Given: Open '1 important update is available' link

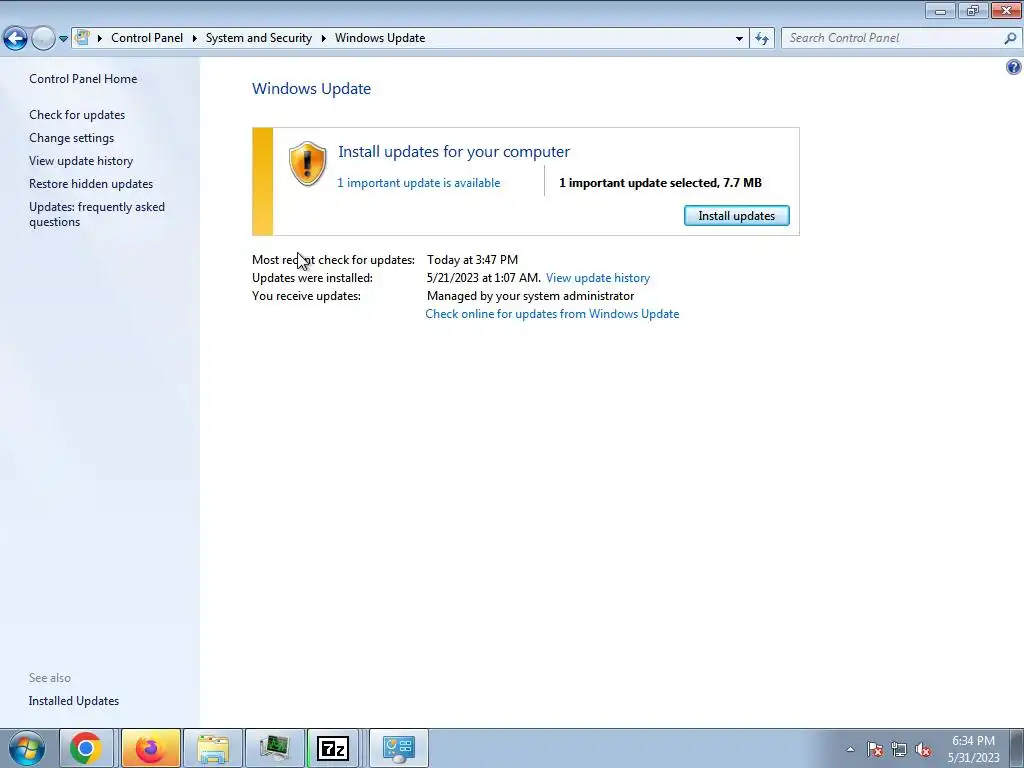Looking at the screenshot, I should point(419,183).
